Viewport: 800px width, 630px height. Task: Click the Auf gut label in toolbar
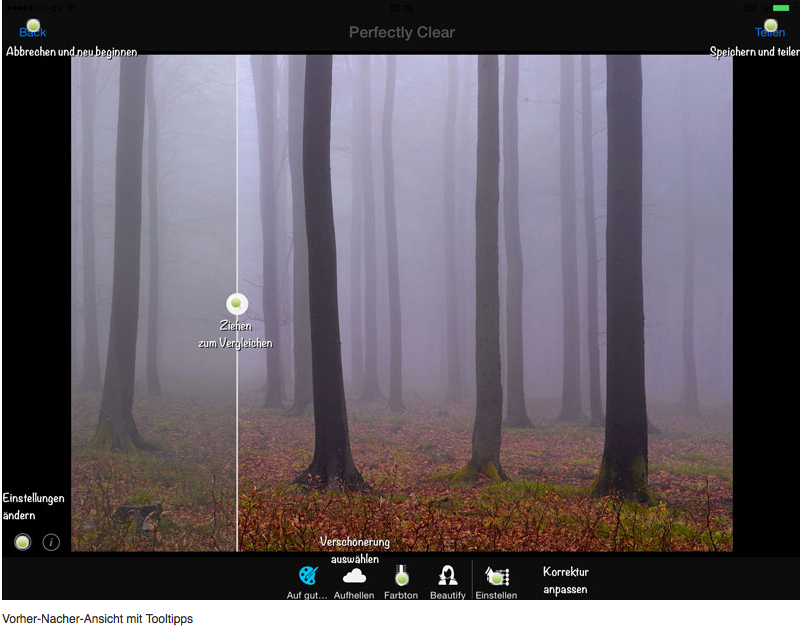(307, 596)
